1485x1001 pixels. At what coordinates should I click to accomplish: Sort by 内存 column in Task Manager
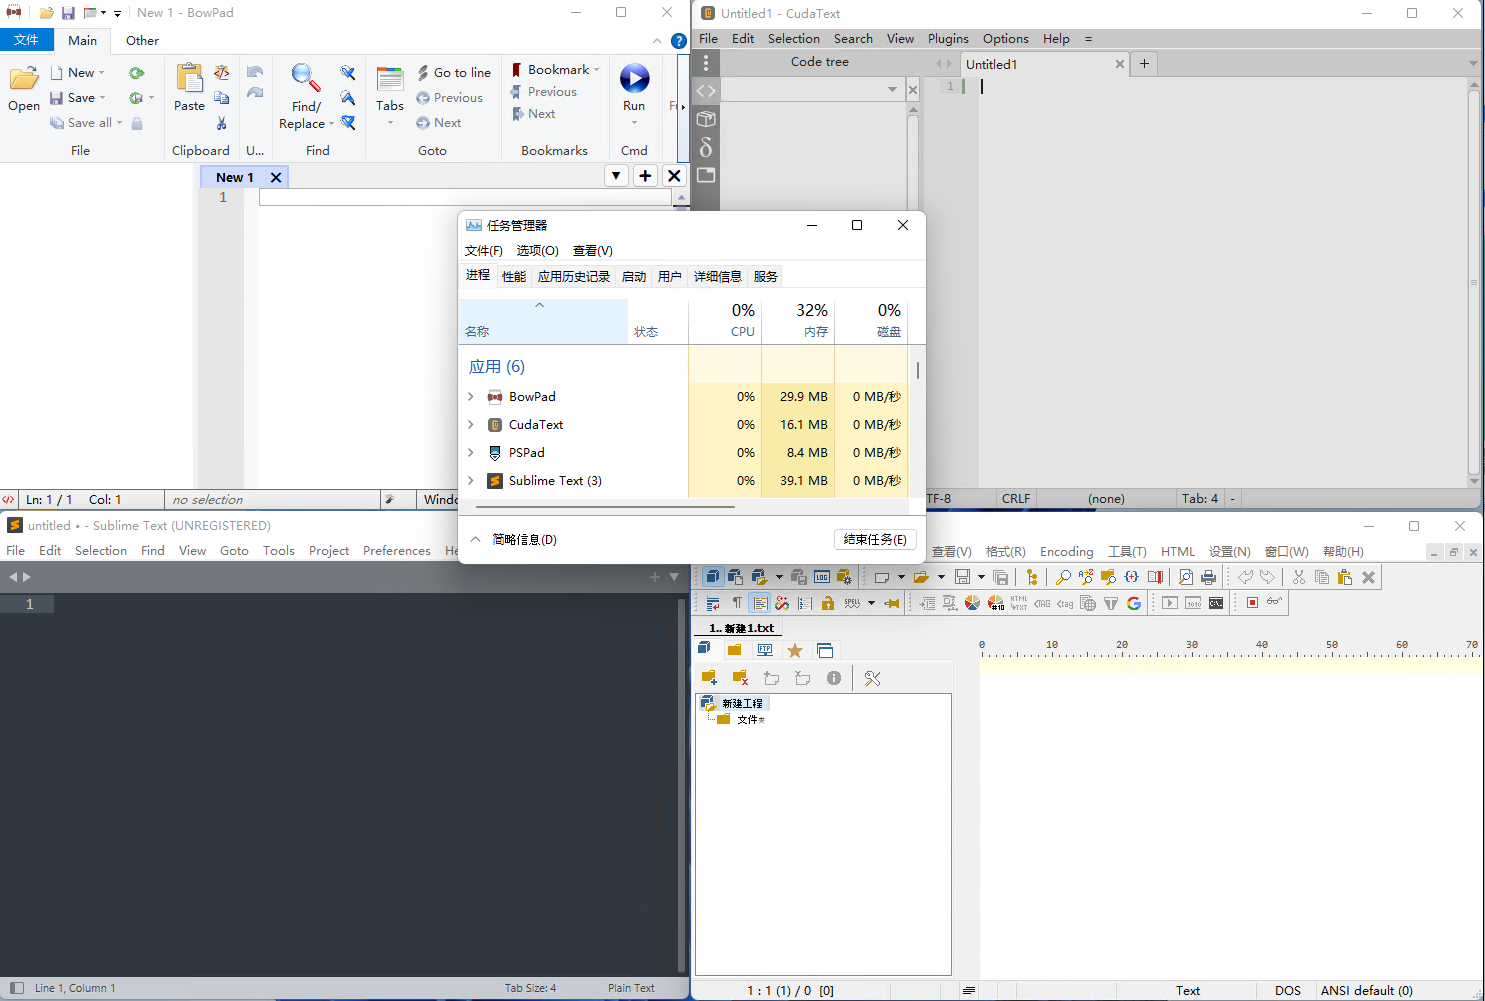[x=798, y=321]
